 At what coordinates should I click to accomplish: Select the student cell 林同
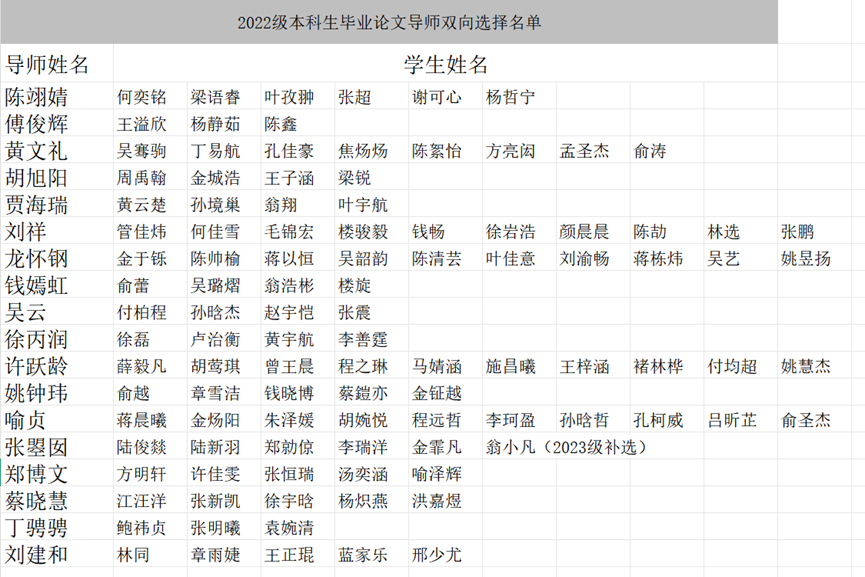[x=133, y=554]
